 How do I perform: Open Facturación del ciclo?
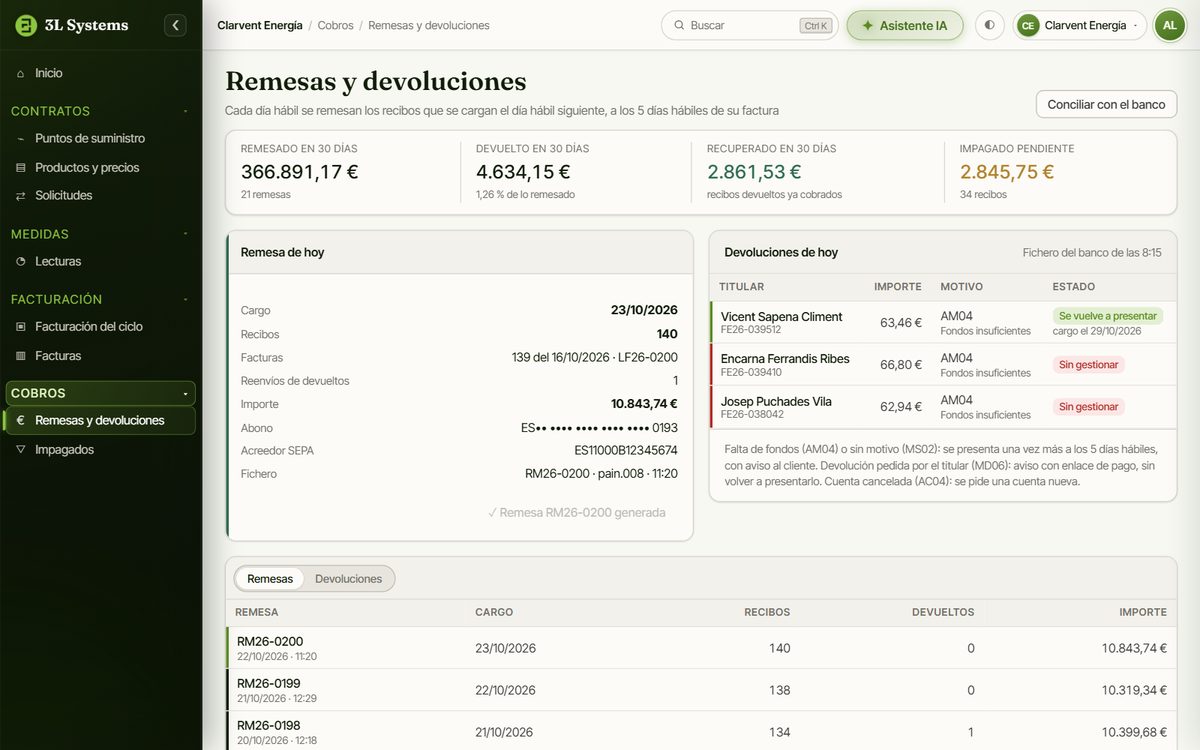[101, 327]
